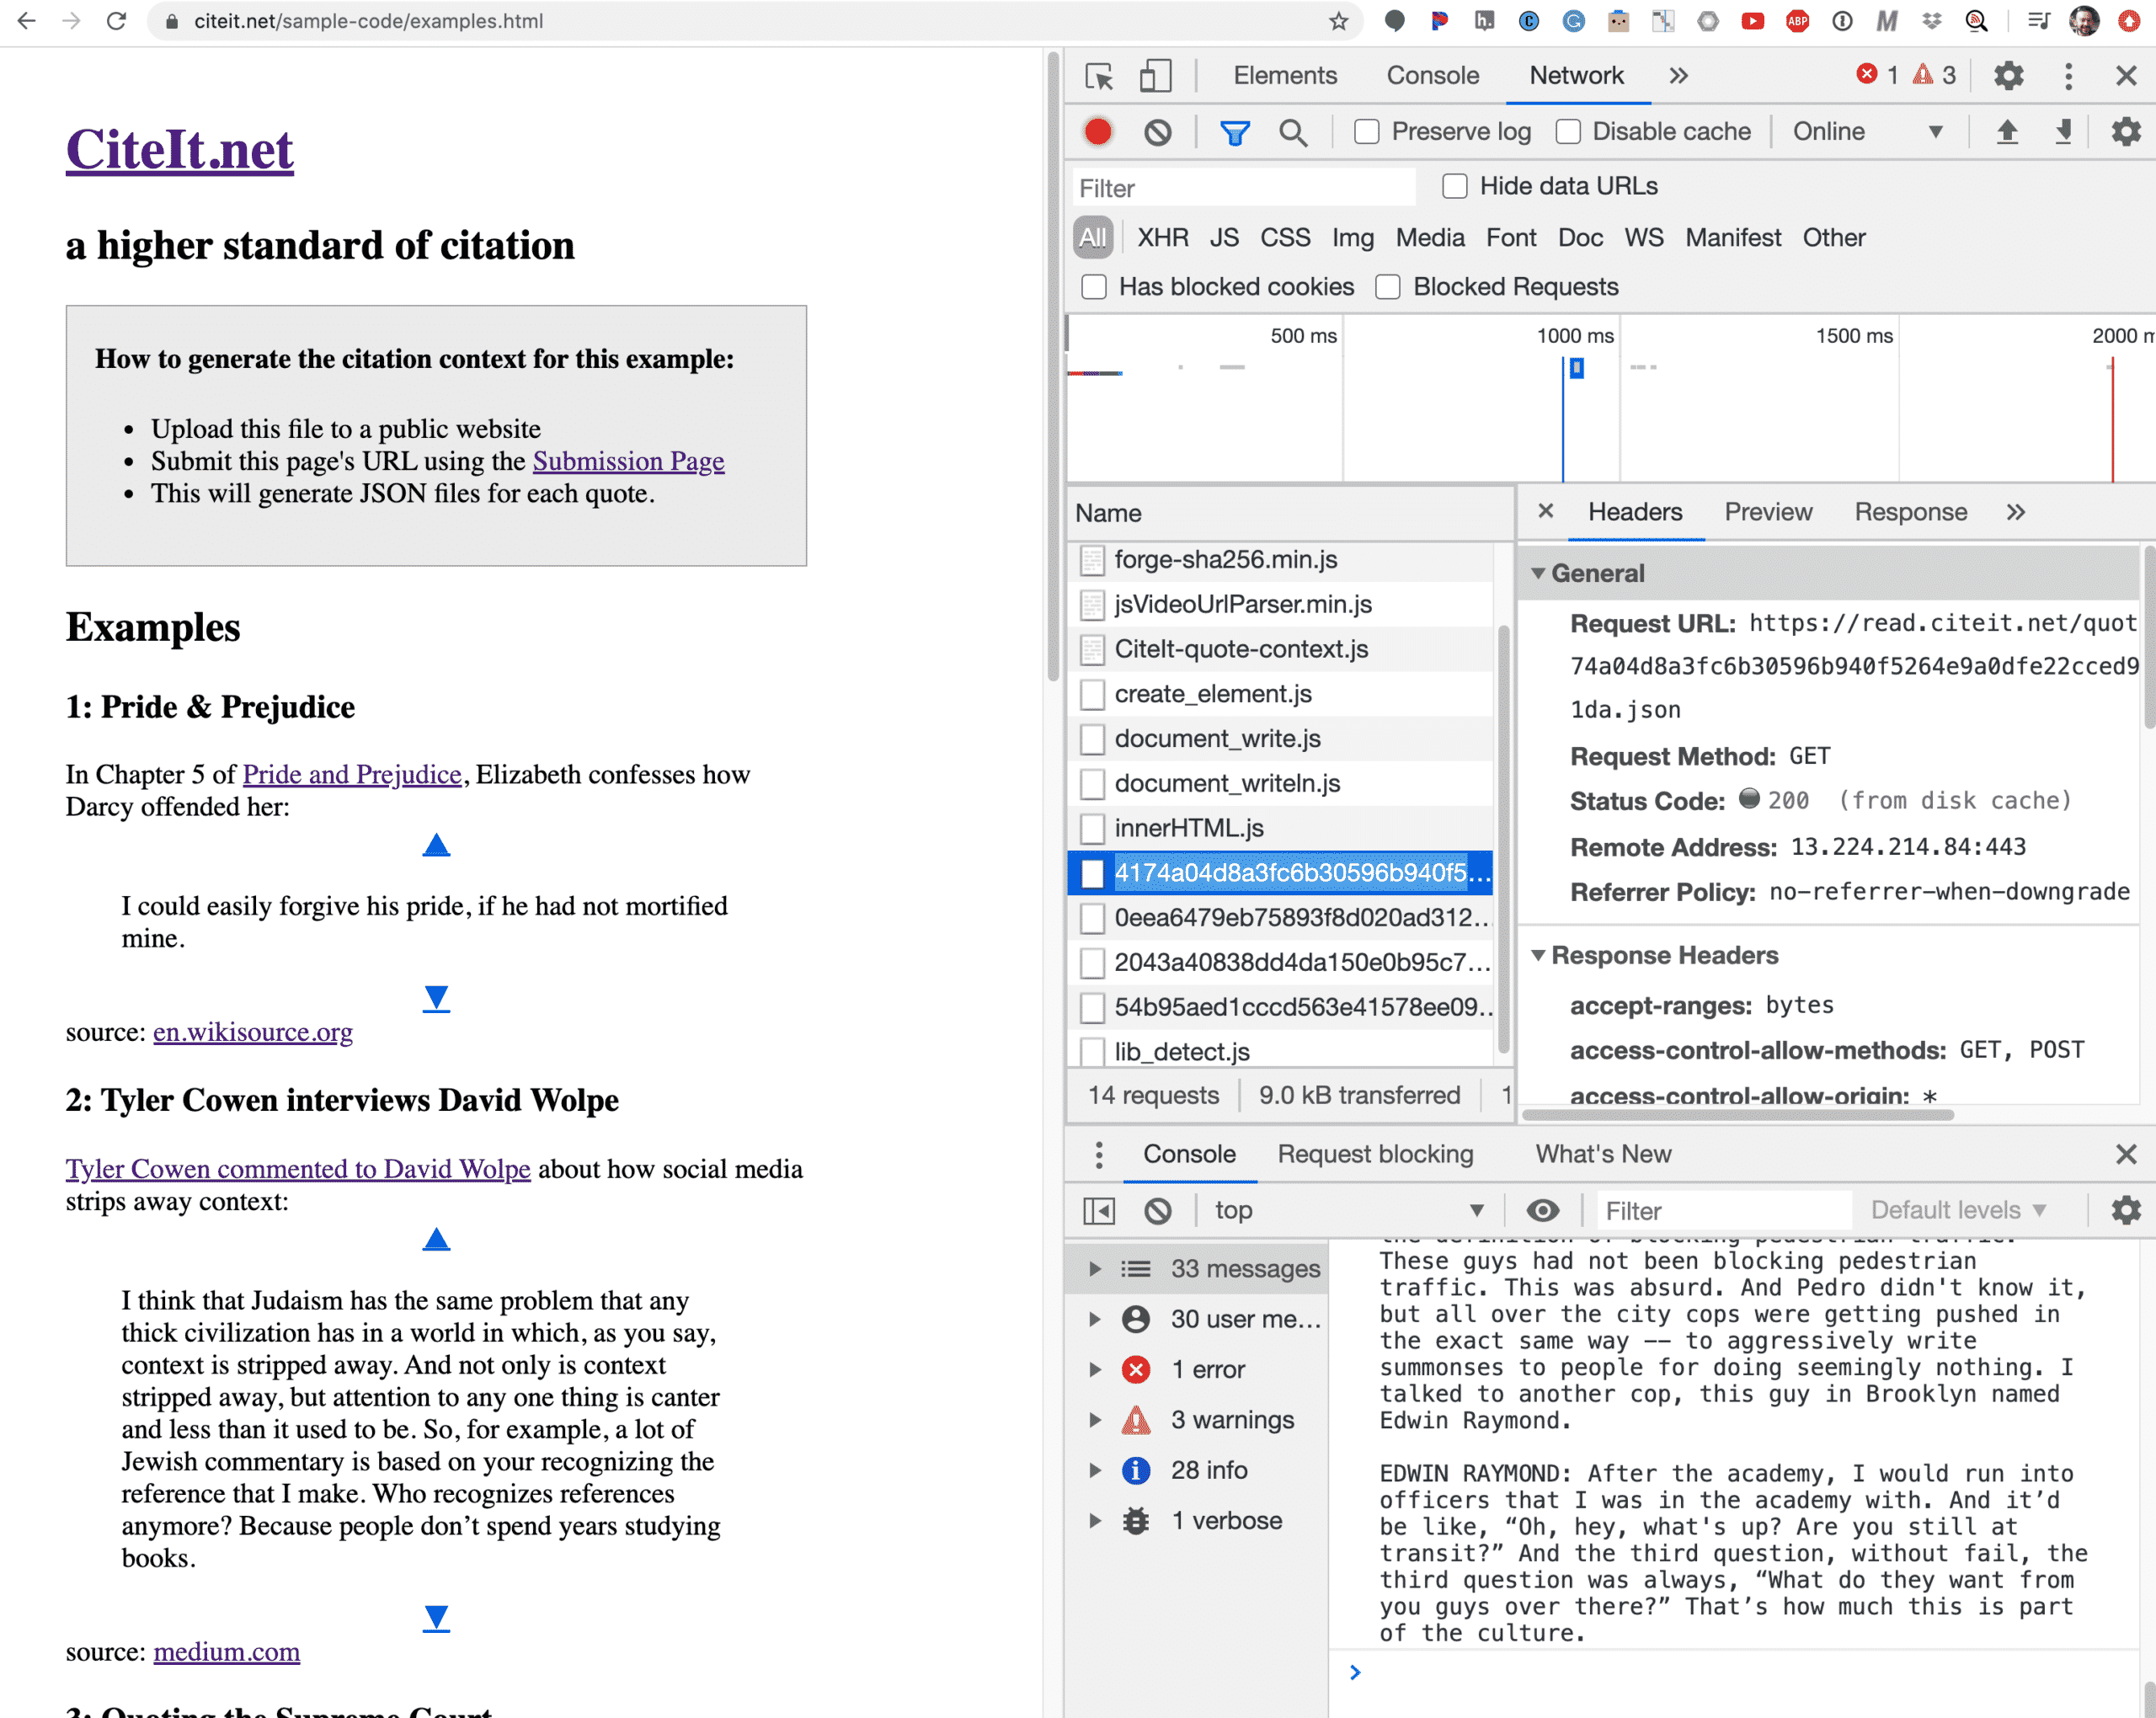Image resolution: width=2156 pixels, height=1718 pixels.
Task: Export HAR file with download arrow
Action: [2063, 132]
